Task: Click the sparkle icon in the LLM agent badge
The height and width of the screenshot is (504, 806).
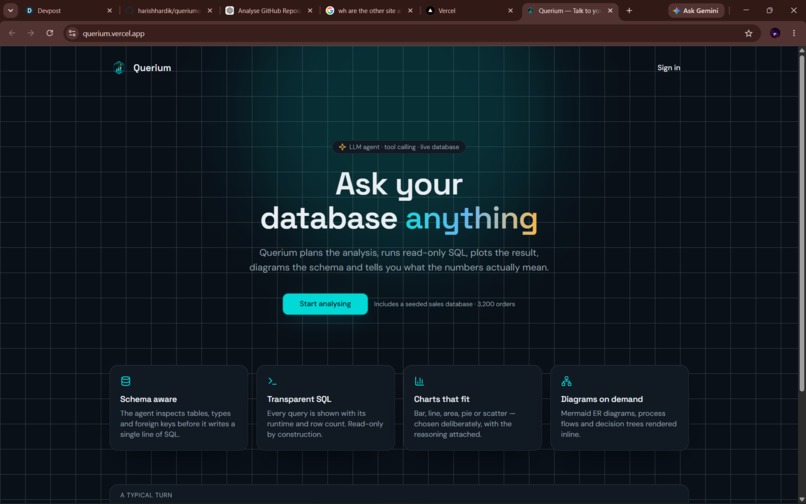Action: (342, 147)
